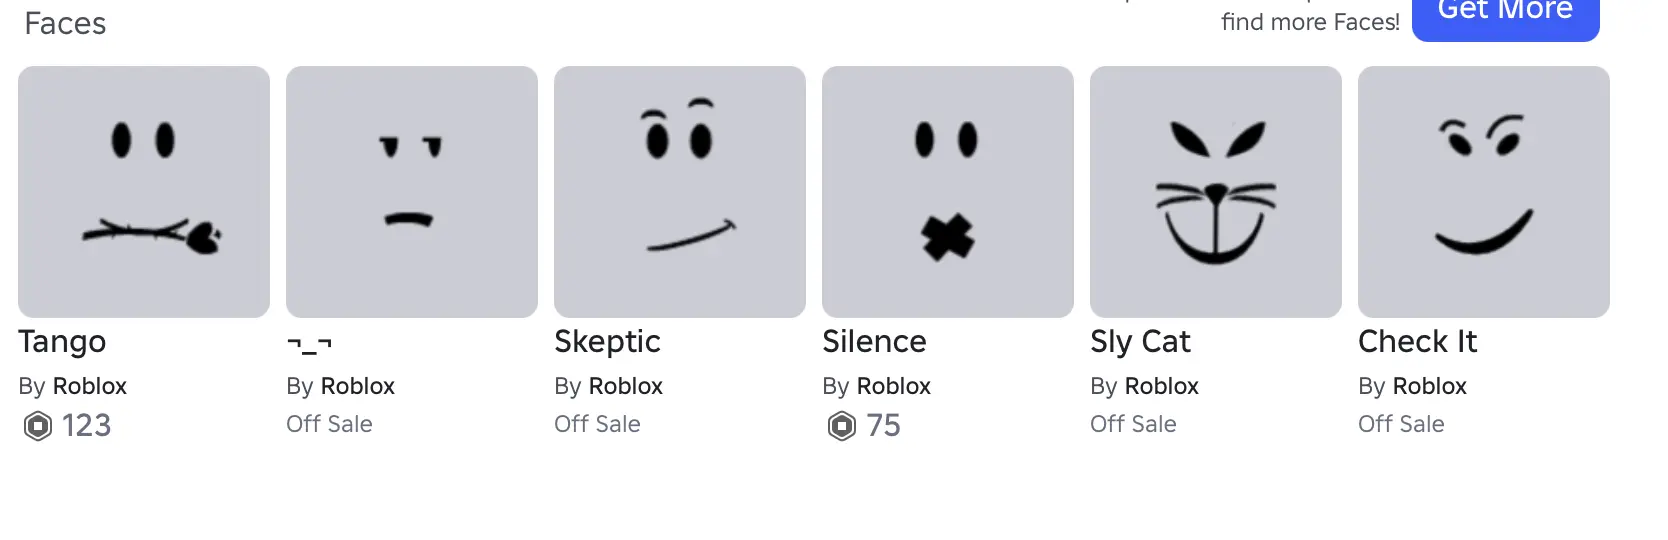This screenshot has width=1668, height=540.
Task: Open the Sly Cat face image
Action: (x=1216, y=192)
